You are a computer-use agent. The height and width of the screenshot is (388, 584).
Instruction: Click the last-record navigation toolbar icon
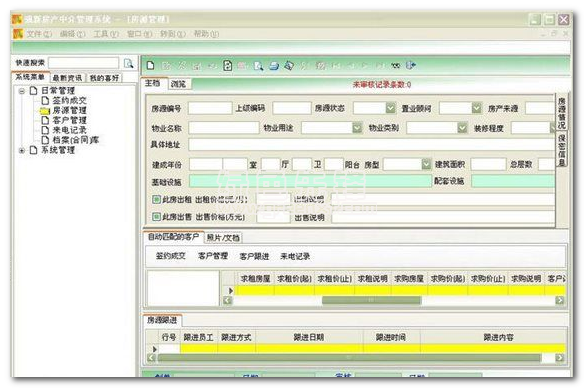click(380, 66)
